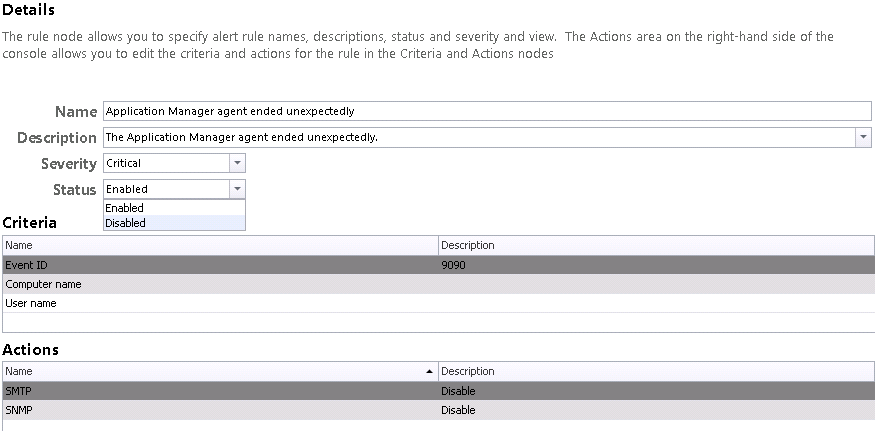Image resolution: width=875 pixels, height=431 pixels.
Task: Sort Actions by the Description column header
Action: (x=656, y=371)
